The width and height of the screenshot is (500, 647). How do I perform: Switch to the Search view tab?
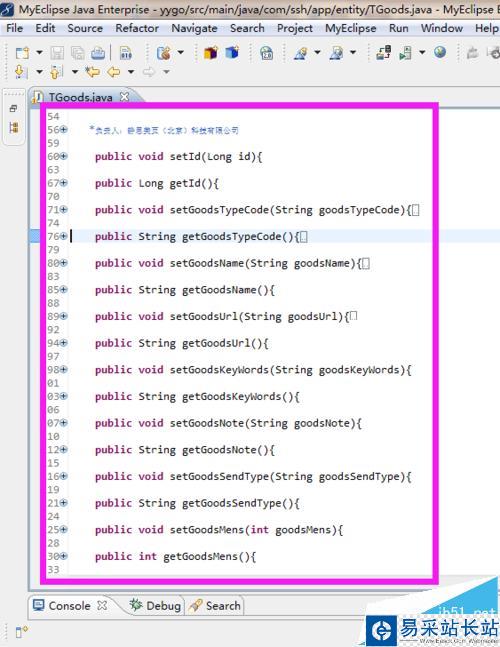(x=215, y=606)
